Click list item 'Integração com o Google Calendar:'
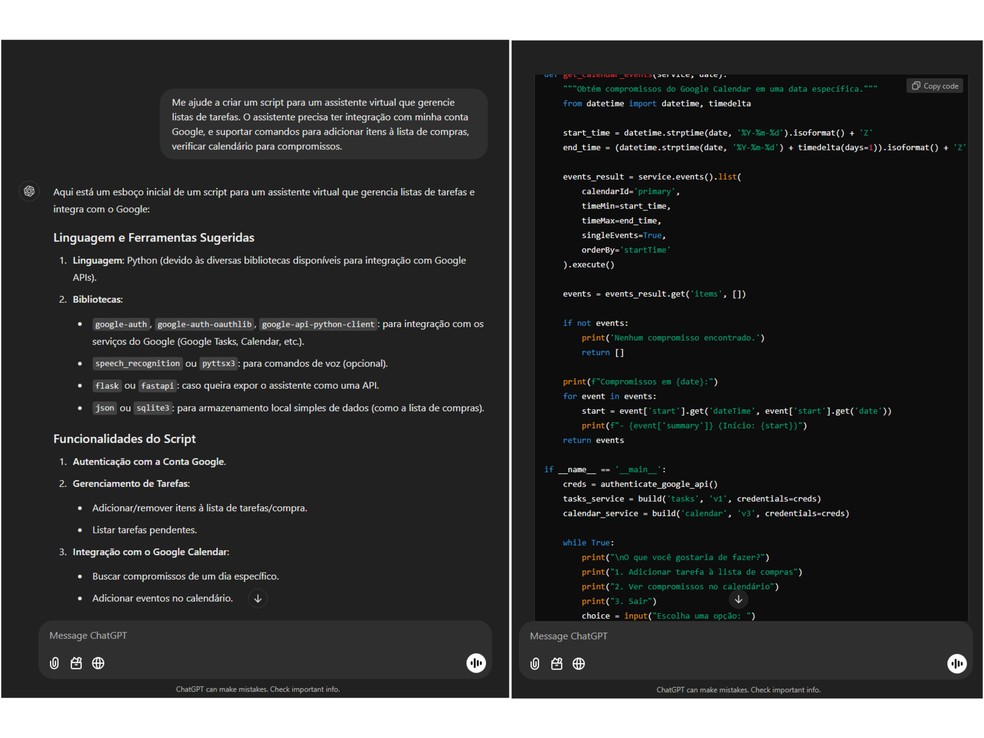Screen dimensions: 984x738 151,552
